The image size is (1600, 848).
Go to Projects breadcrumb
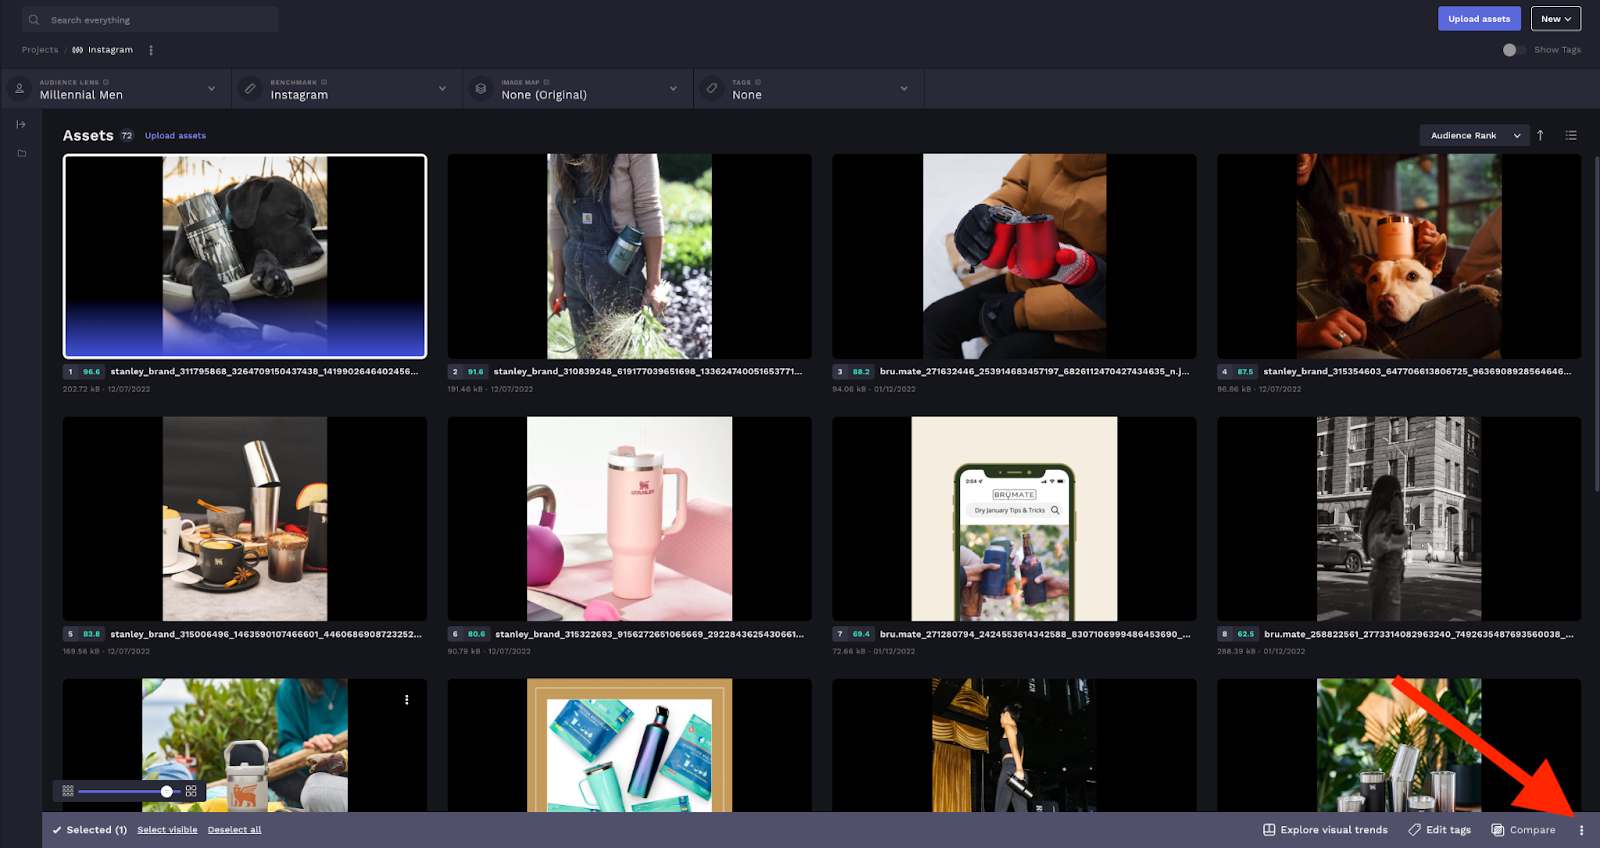pyautogui.click(x=40, y=50)
